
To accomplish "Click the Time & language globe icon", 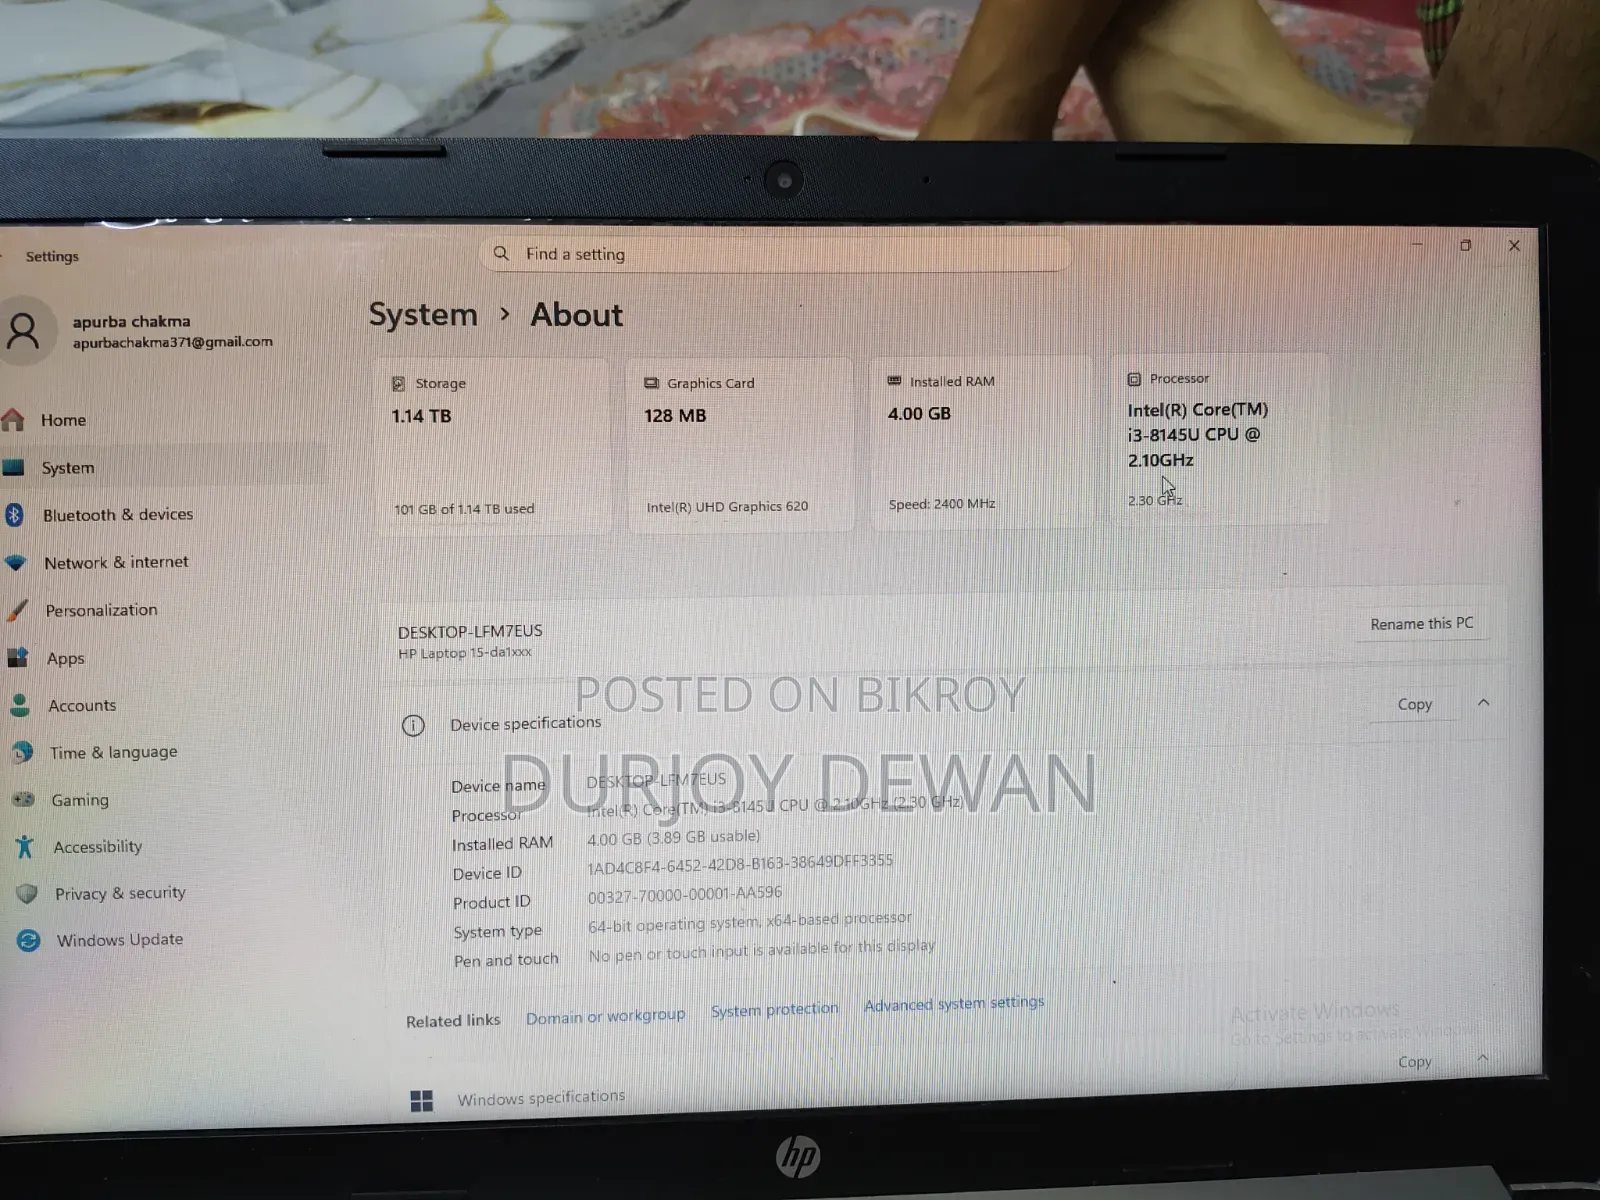I will point(22,752).
